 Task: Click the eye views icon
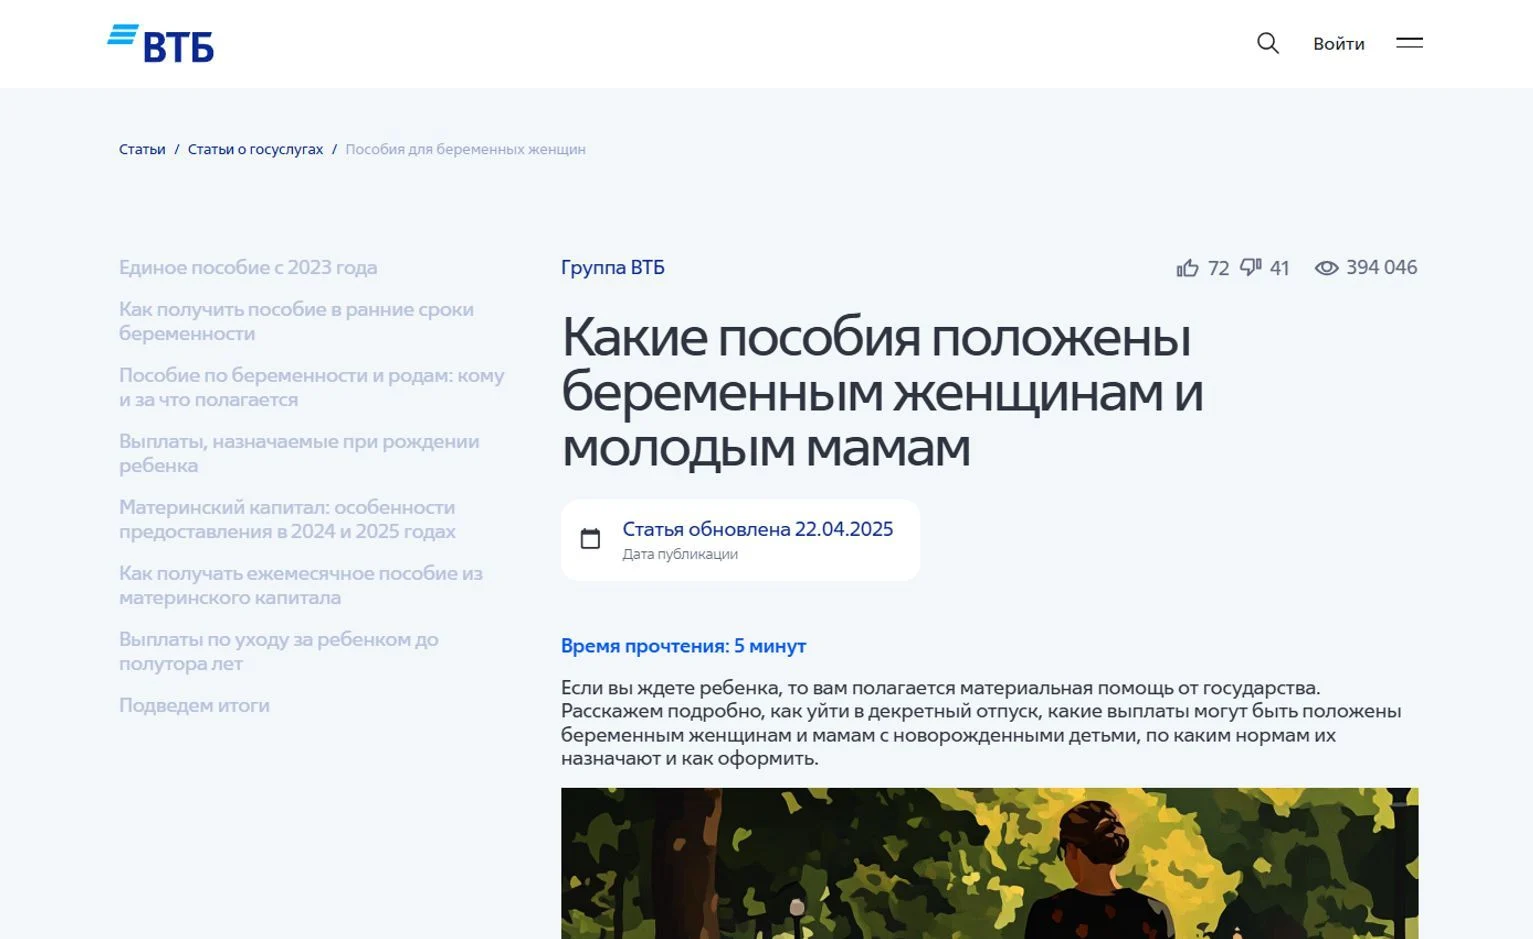(1326, 268)
